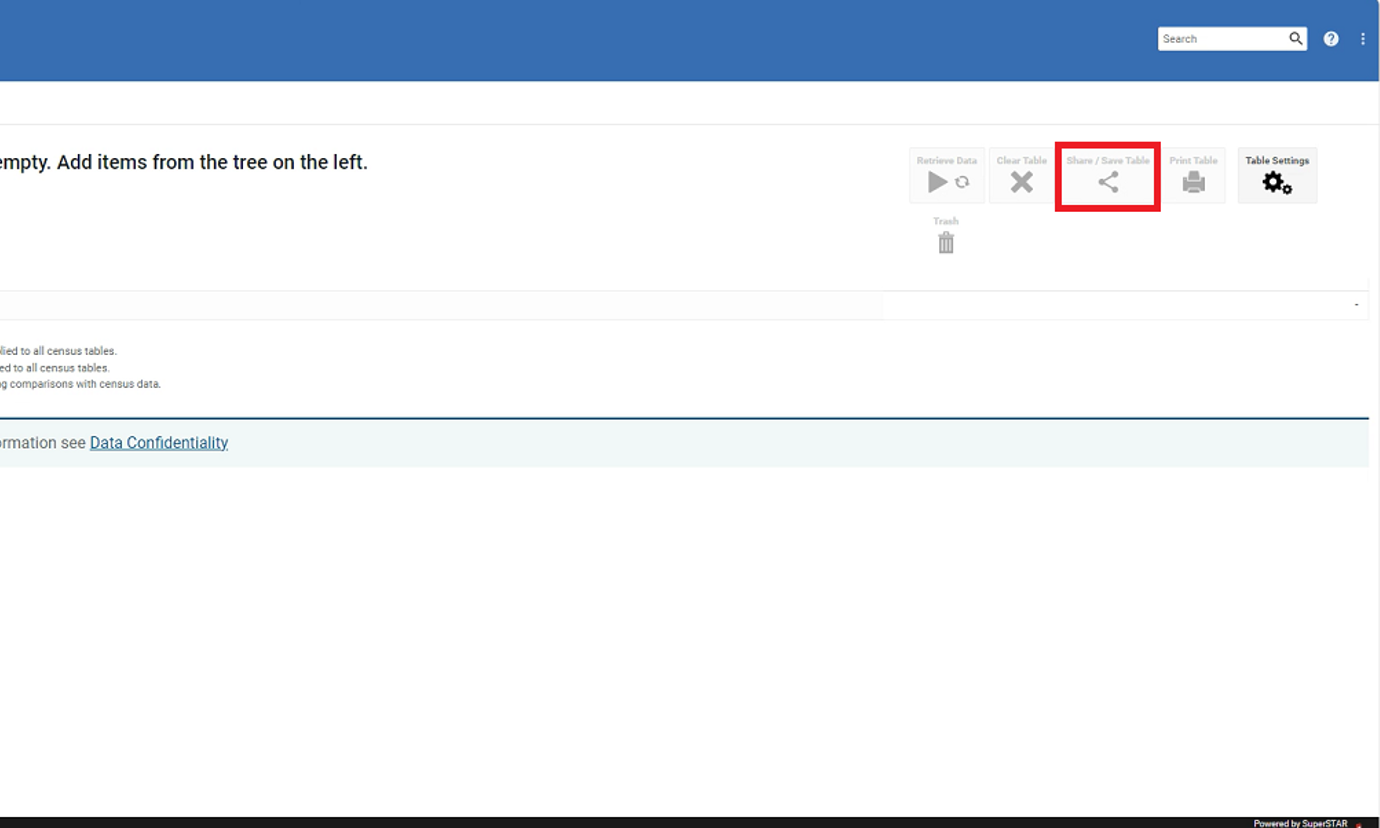Click the "Share / Save Table" label

tap(1108, 161)
